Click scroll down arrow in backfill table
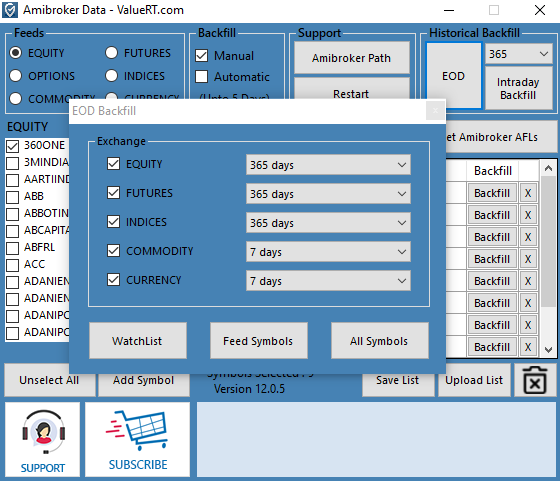Screen dimensions: 560x481 point(548,349)
